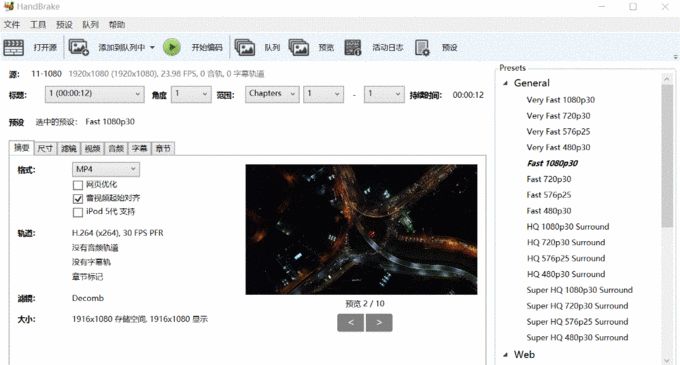Select the HQ 480p30 Surround preset
The height and width of the screenshot is (365, 680).
pyautogui.click(x=566, y=274)
